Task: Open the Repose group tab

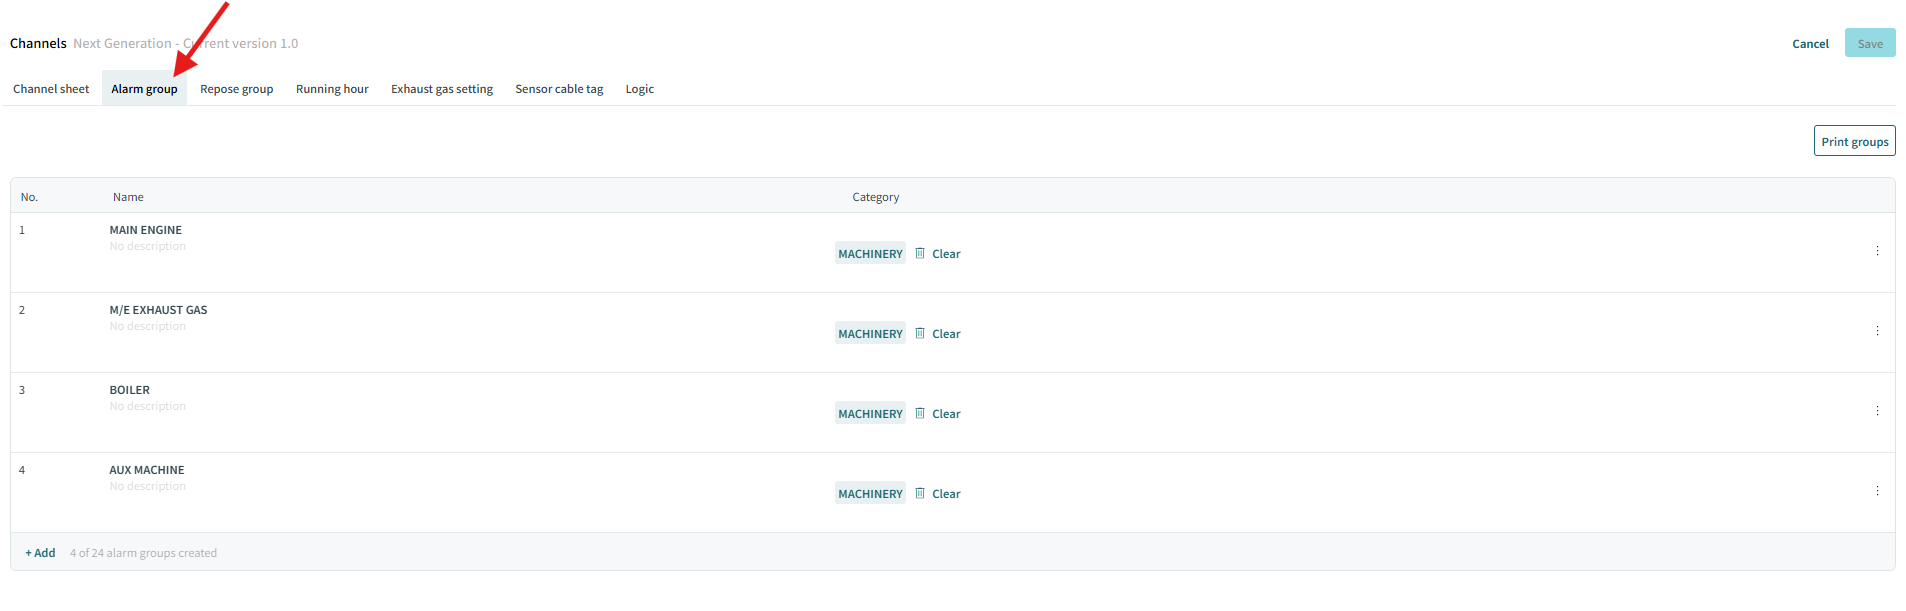Action: click(237, 89)
